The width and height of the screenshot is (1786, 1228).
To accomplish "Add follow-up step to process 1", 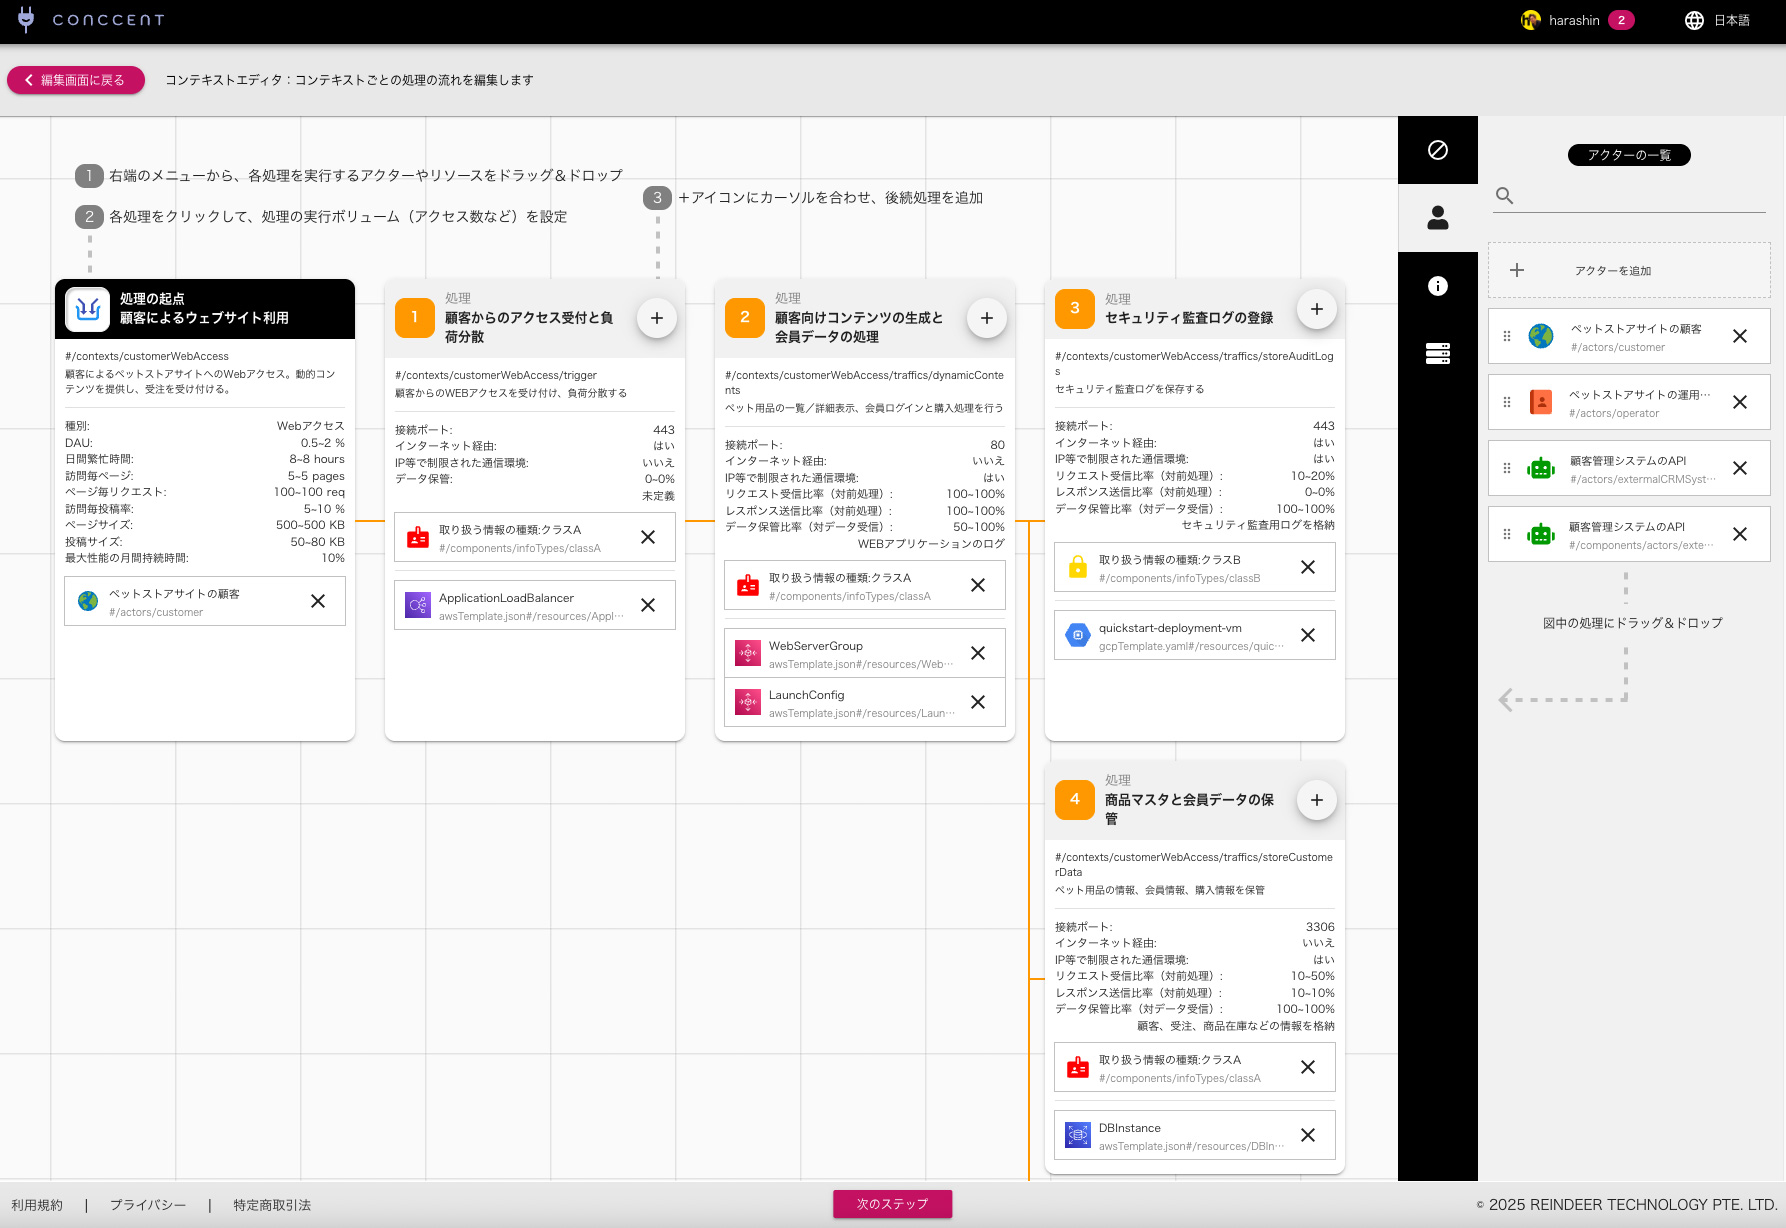I will [x=656, y=318].
